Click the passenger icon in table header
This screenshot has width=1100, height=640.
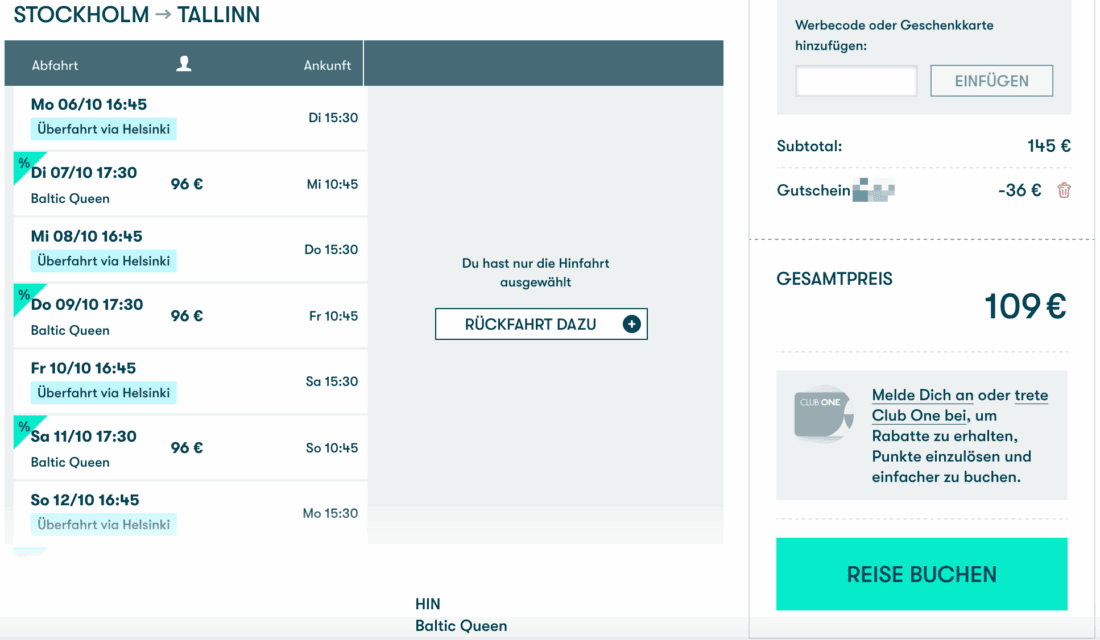click(183, 64)
